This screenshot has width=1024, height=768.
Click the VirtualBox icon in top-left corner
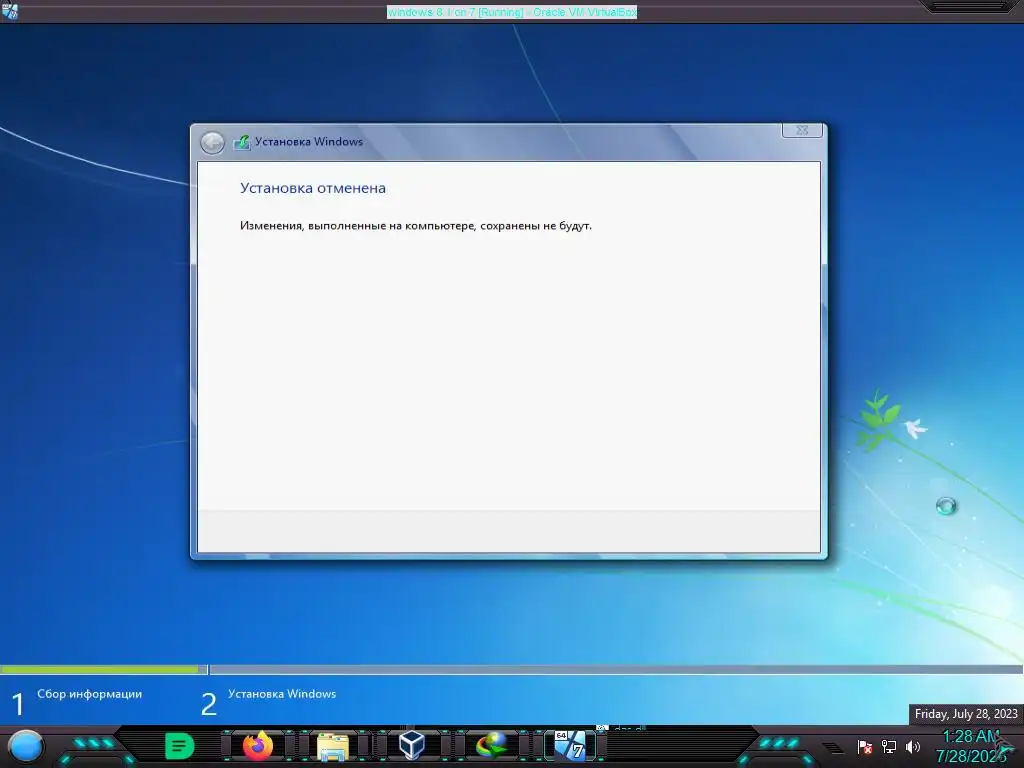(x=10, y=11)
